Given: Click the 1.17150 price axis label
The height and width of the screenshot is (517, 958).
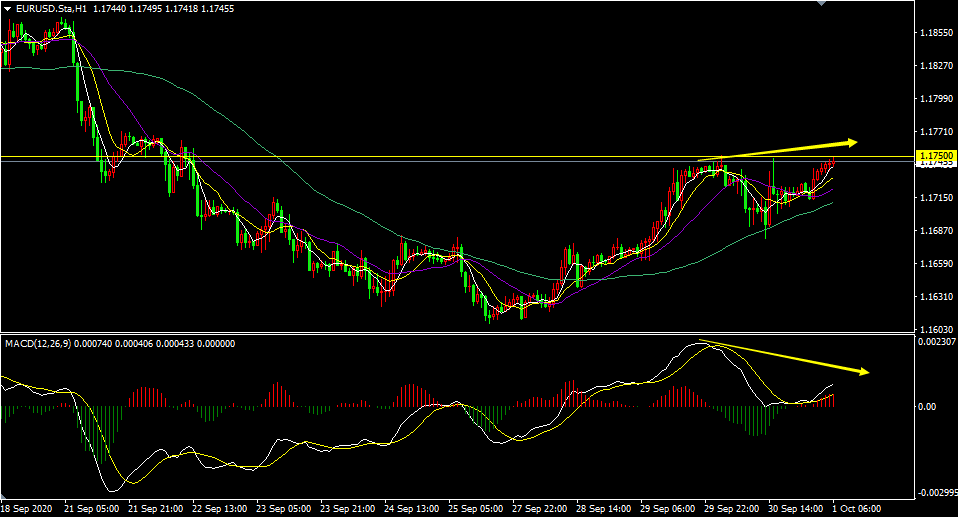Looking at the screenshot, I should [x=937, y=197].
